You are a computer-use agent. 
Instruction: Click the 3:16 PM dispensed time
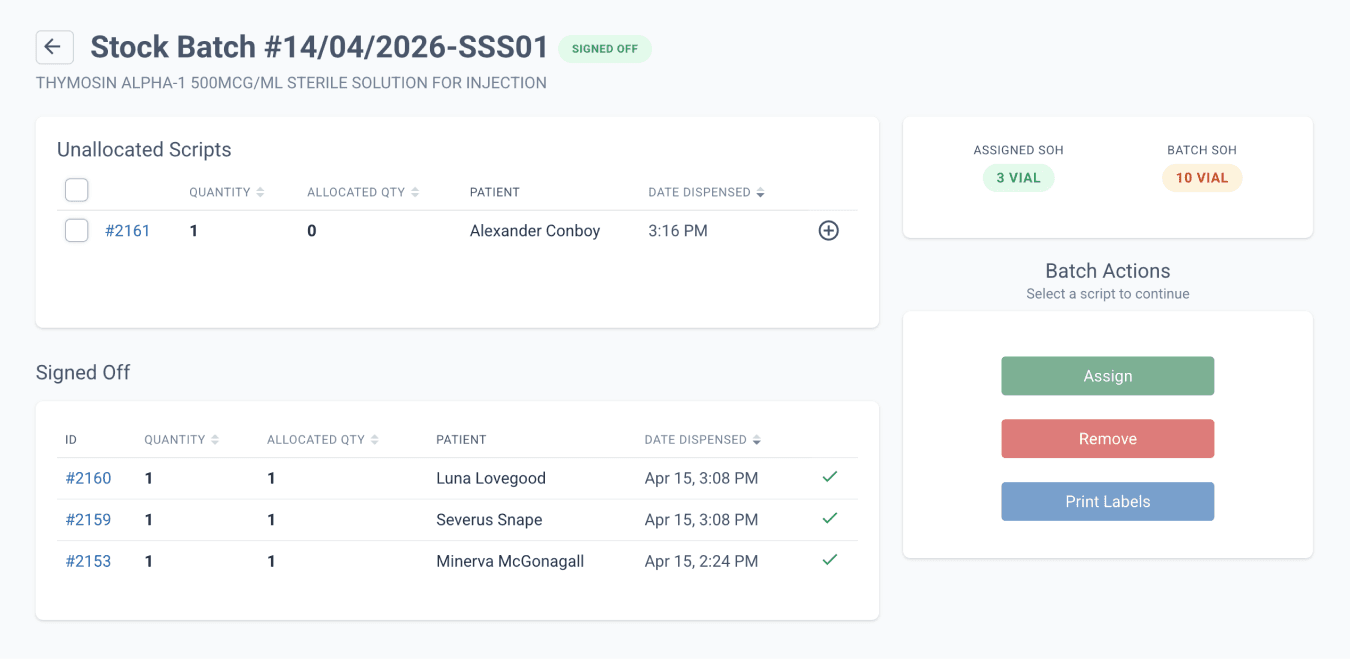point(678,231)
